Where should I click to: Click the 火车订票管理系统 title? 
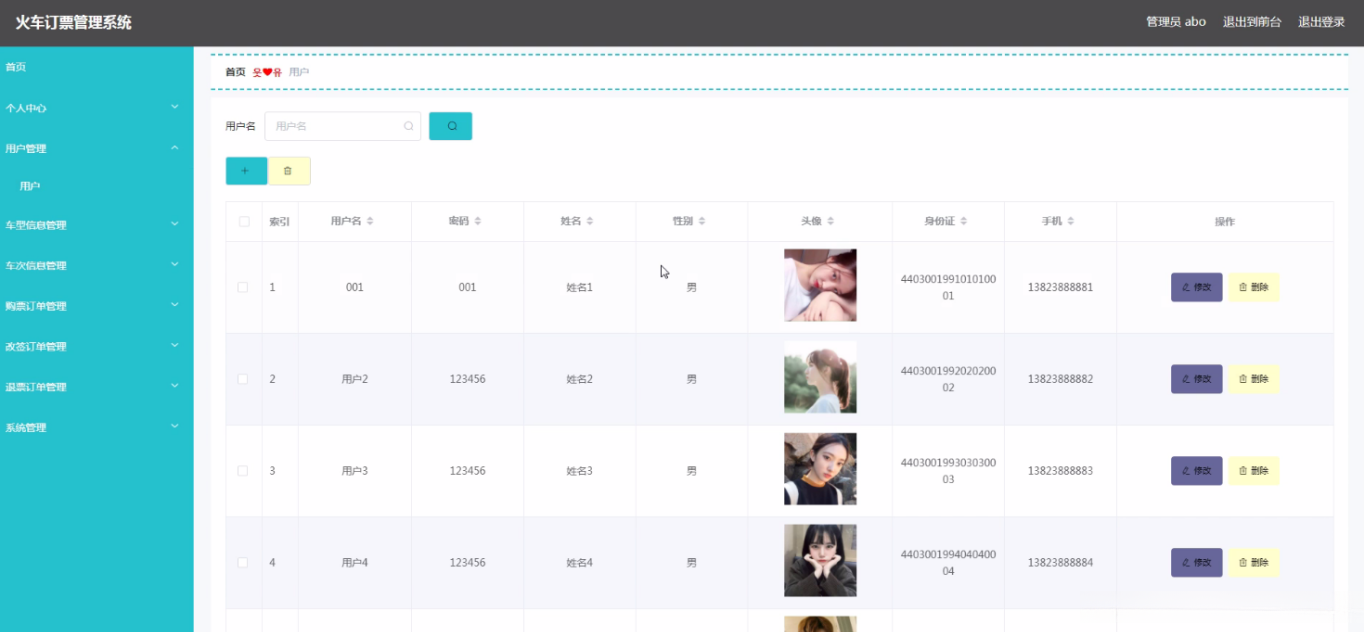(x=73, y=22)
